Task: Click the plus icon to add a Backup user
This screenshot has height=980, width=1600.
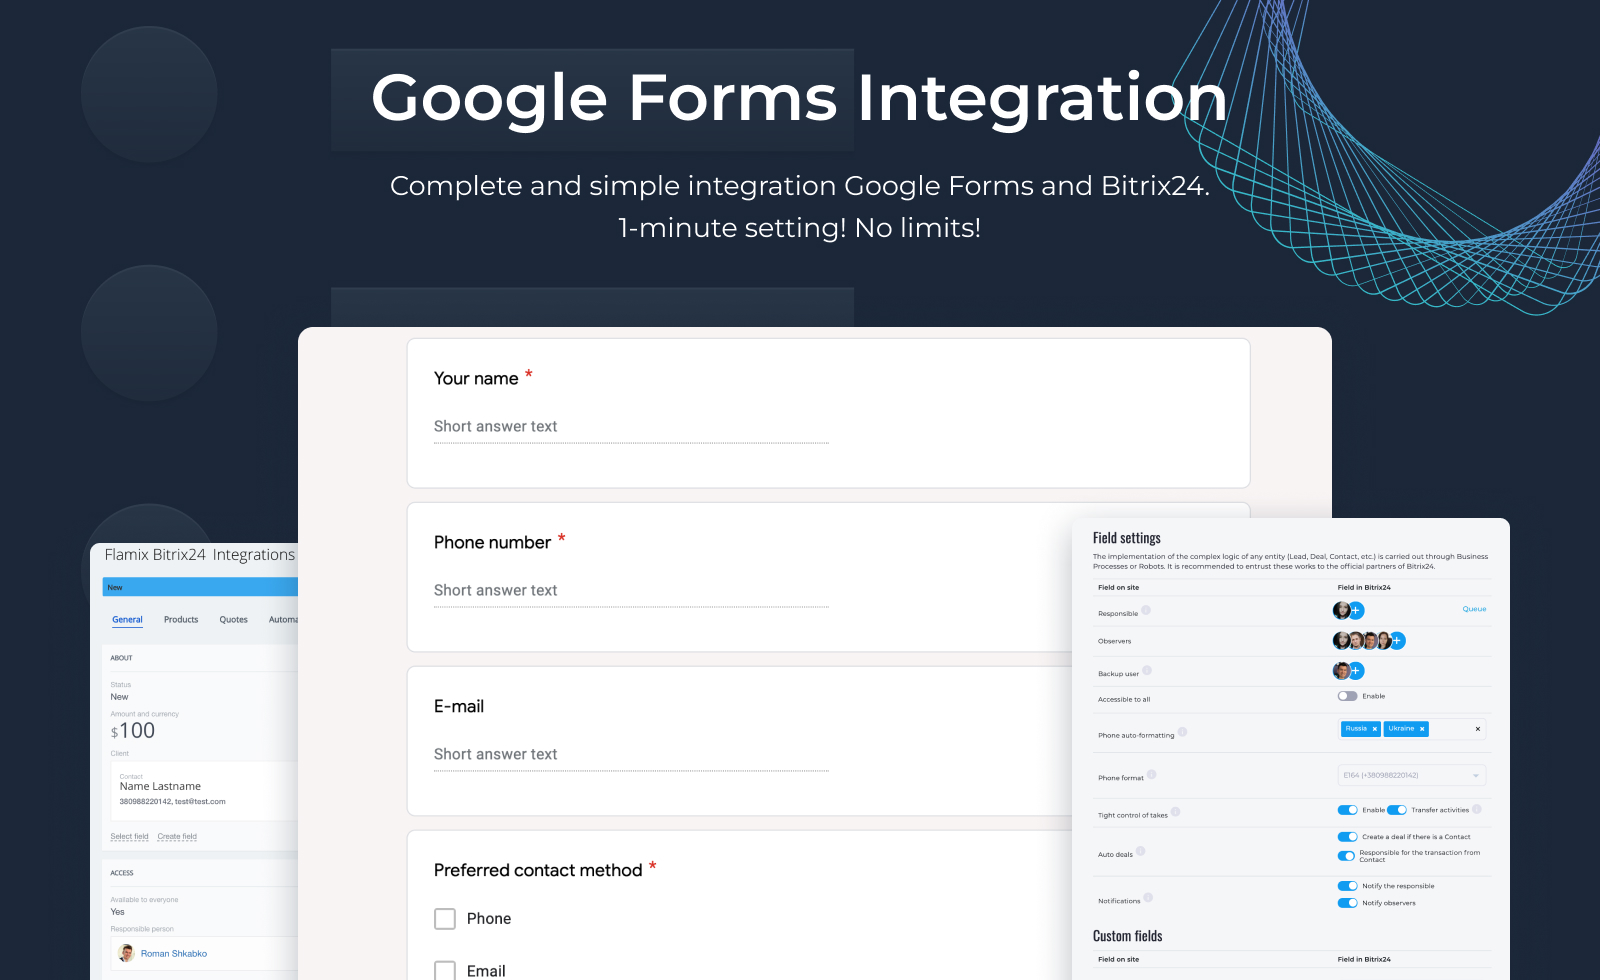Action: coord(1355,671)
